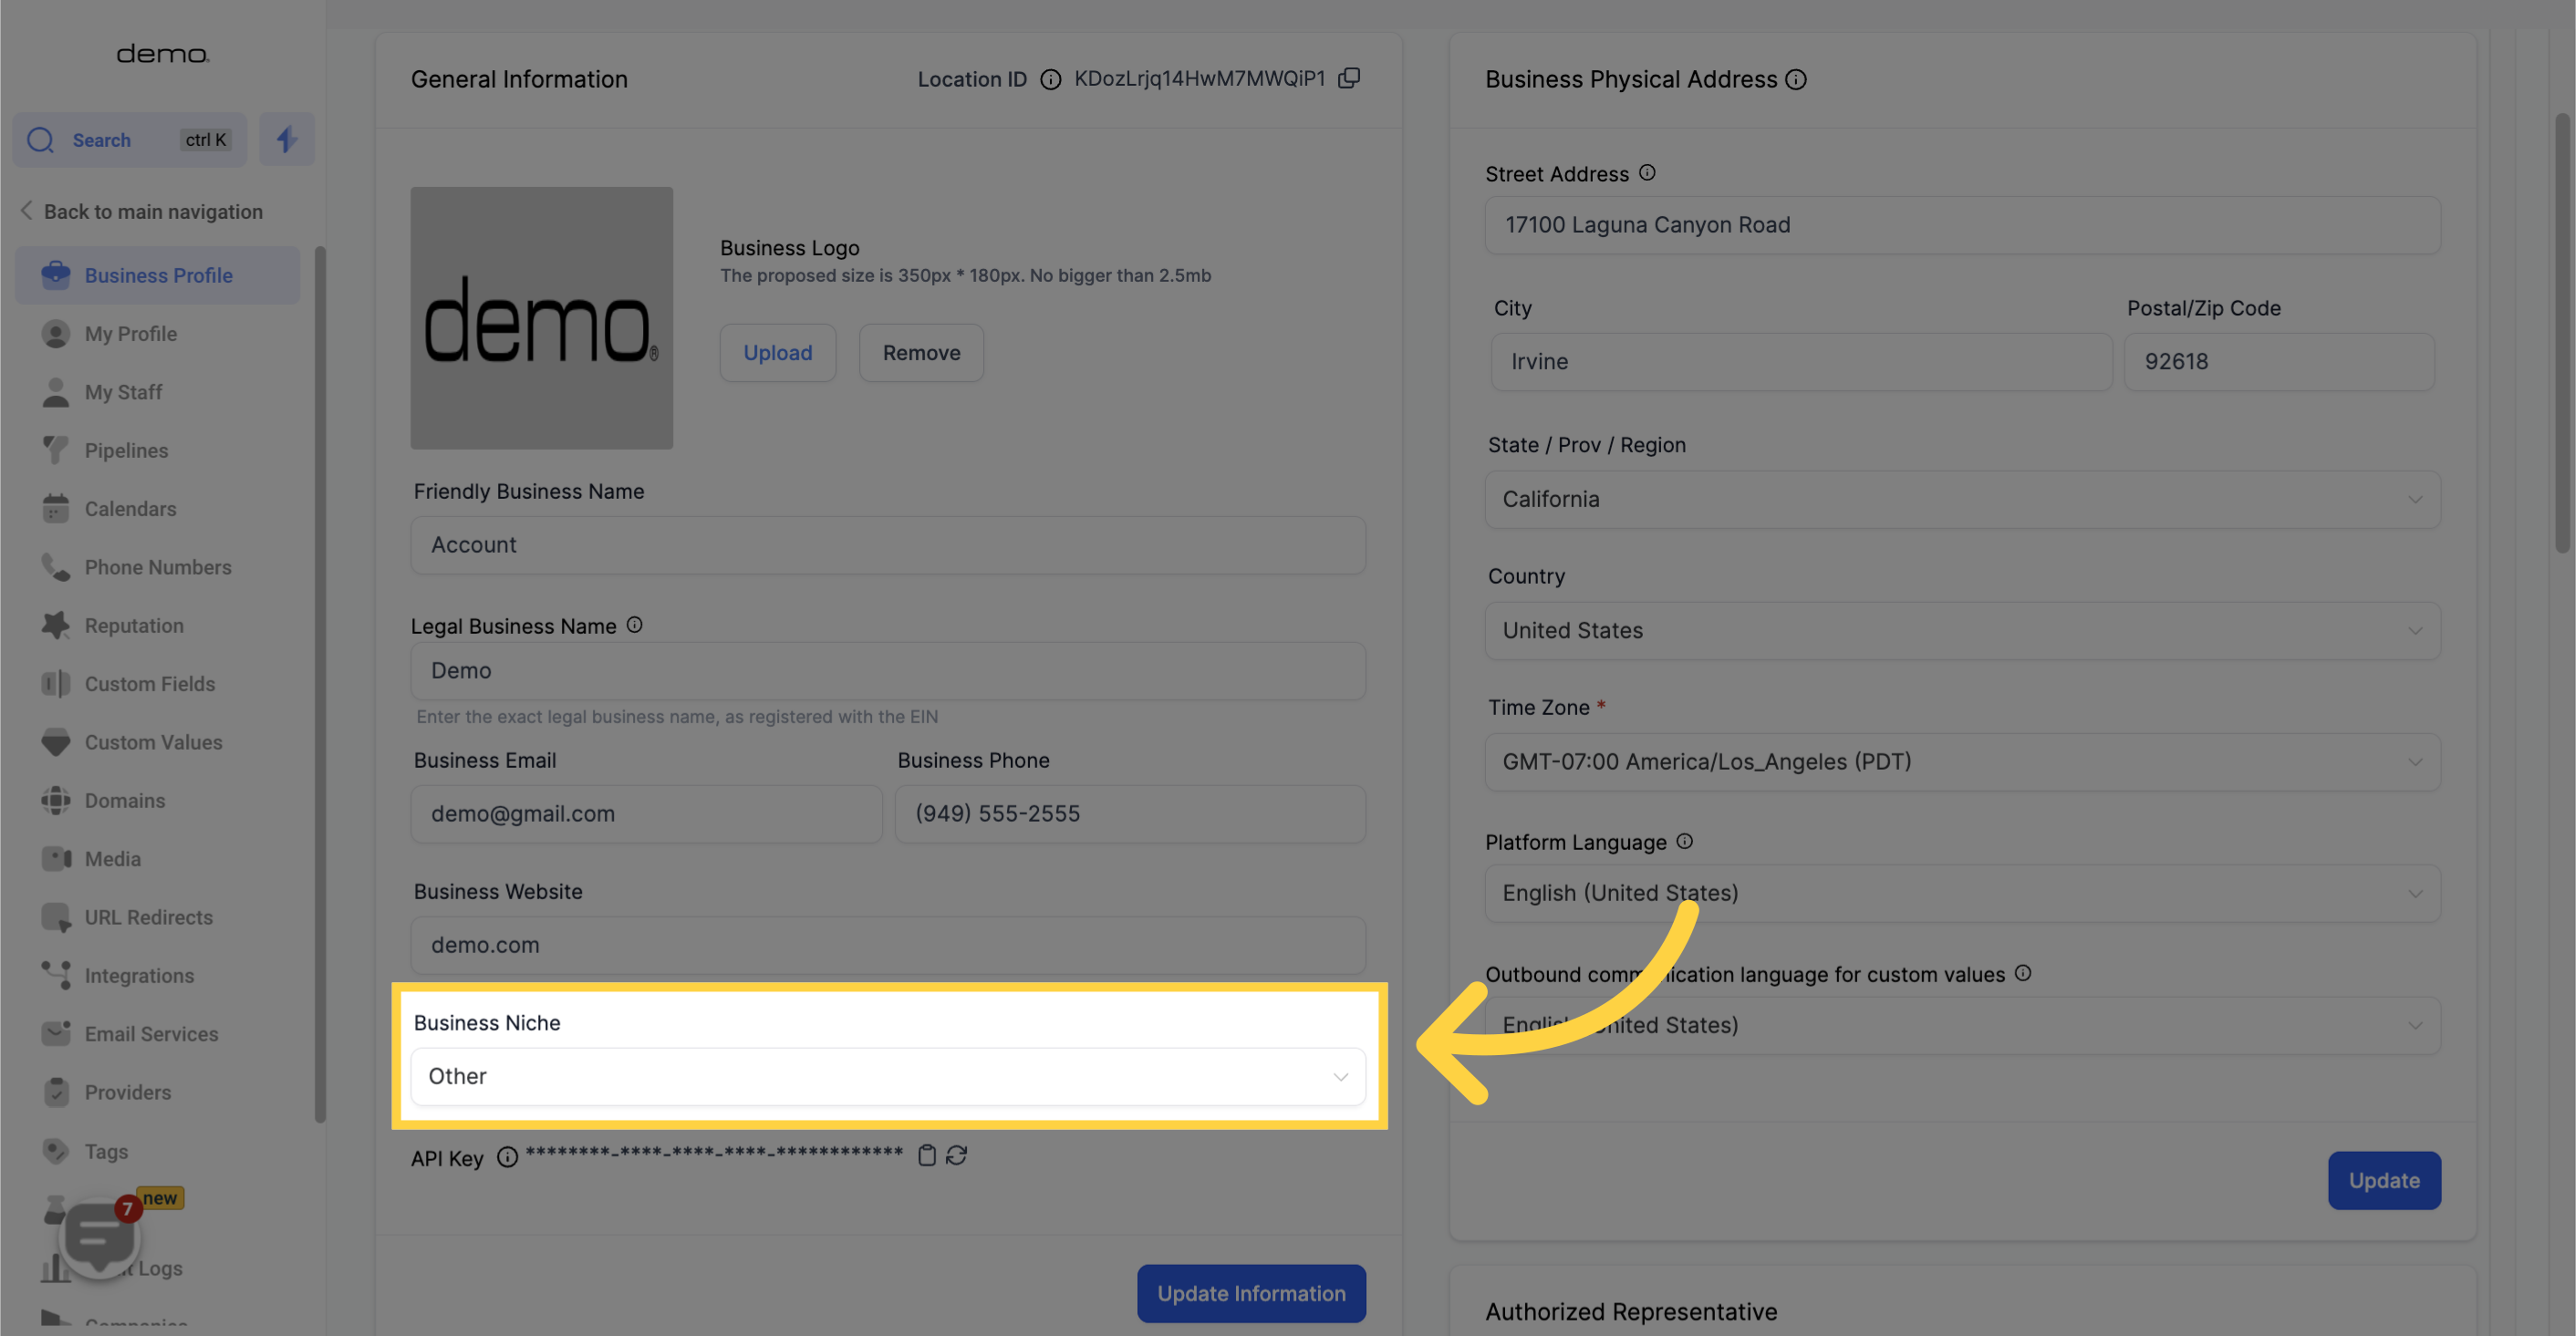Click the My Staff person icon
This screenshot has width=2576, height=1336.
pos(56,392)
